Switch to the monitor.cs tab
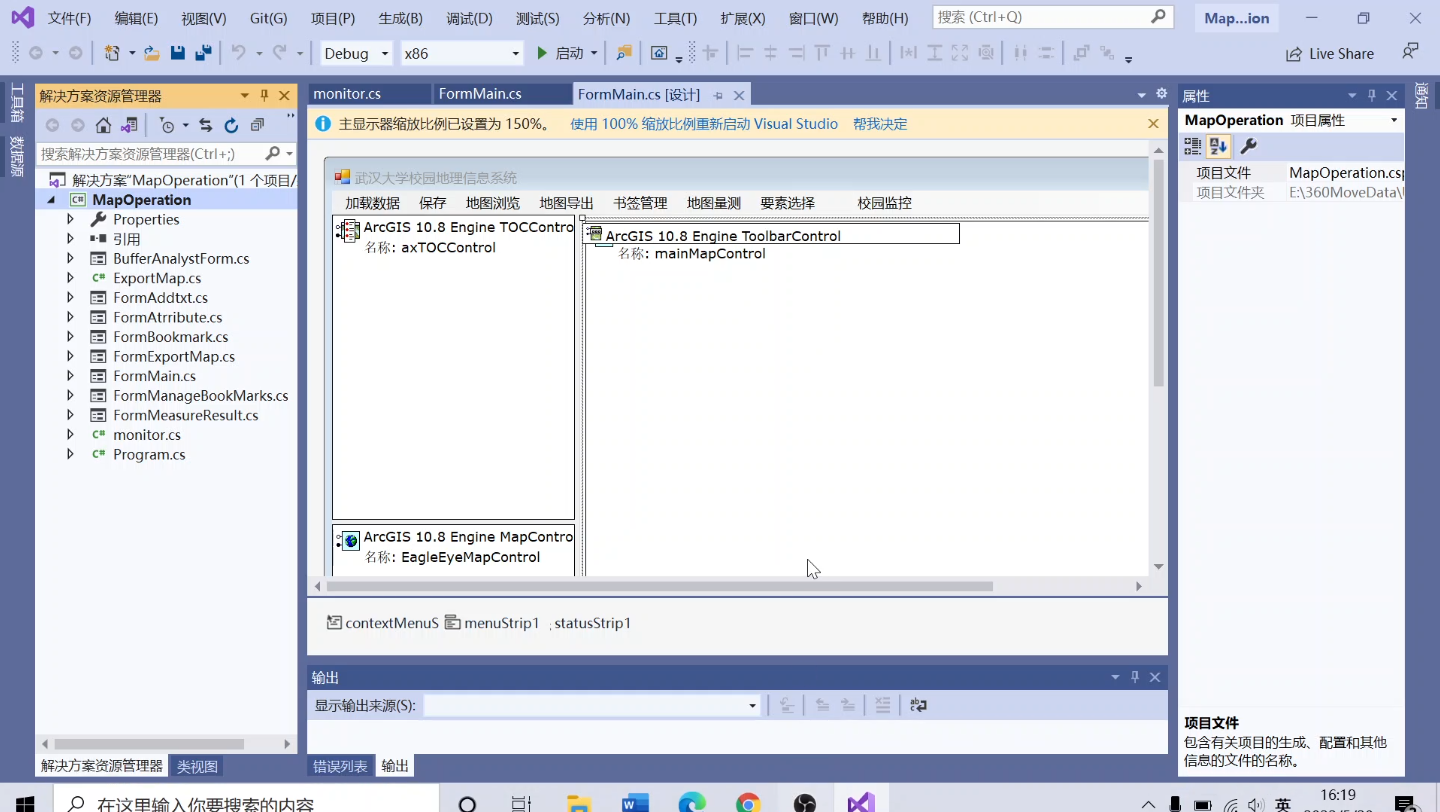The width and height of the screenshot is (1440, 812). 347,94
